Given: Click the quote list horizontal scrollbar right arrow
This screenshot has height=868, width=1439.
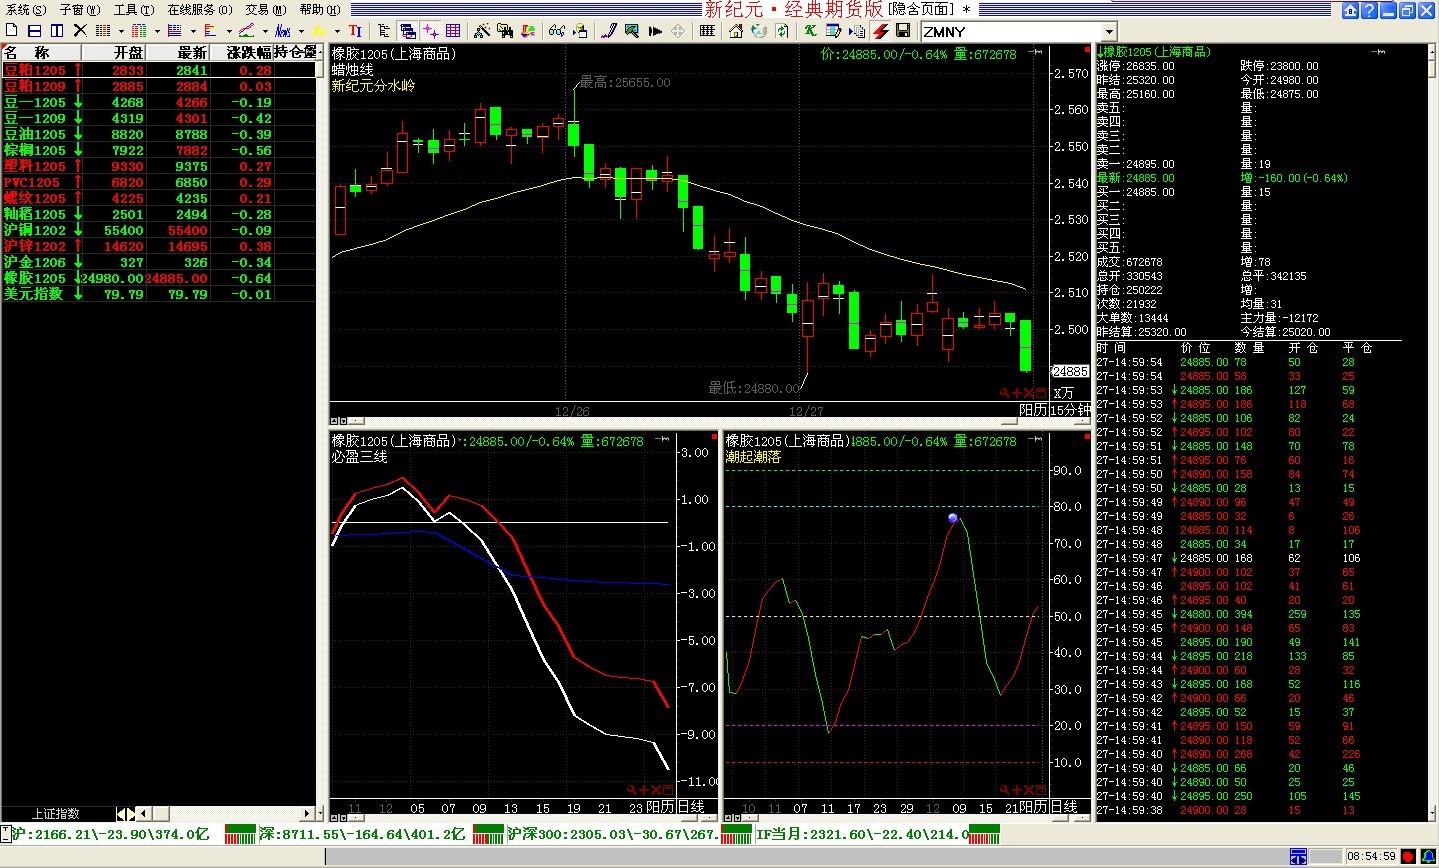Looking at the screenshot, I should click(x=307, y=814).
